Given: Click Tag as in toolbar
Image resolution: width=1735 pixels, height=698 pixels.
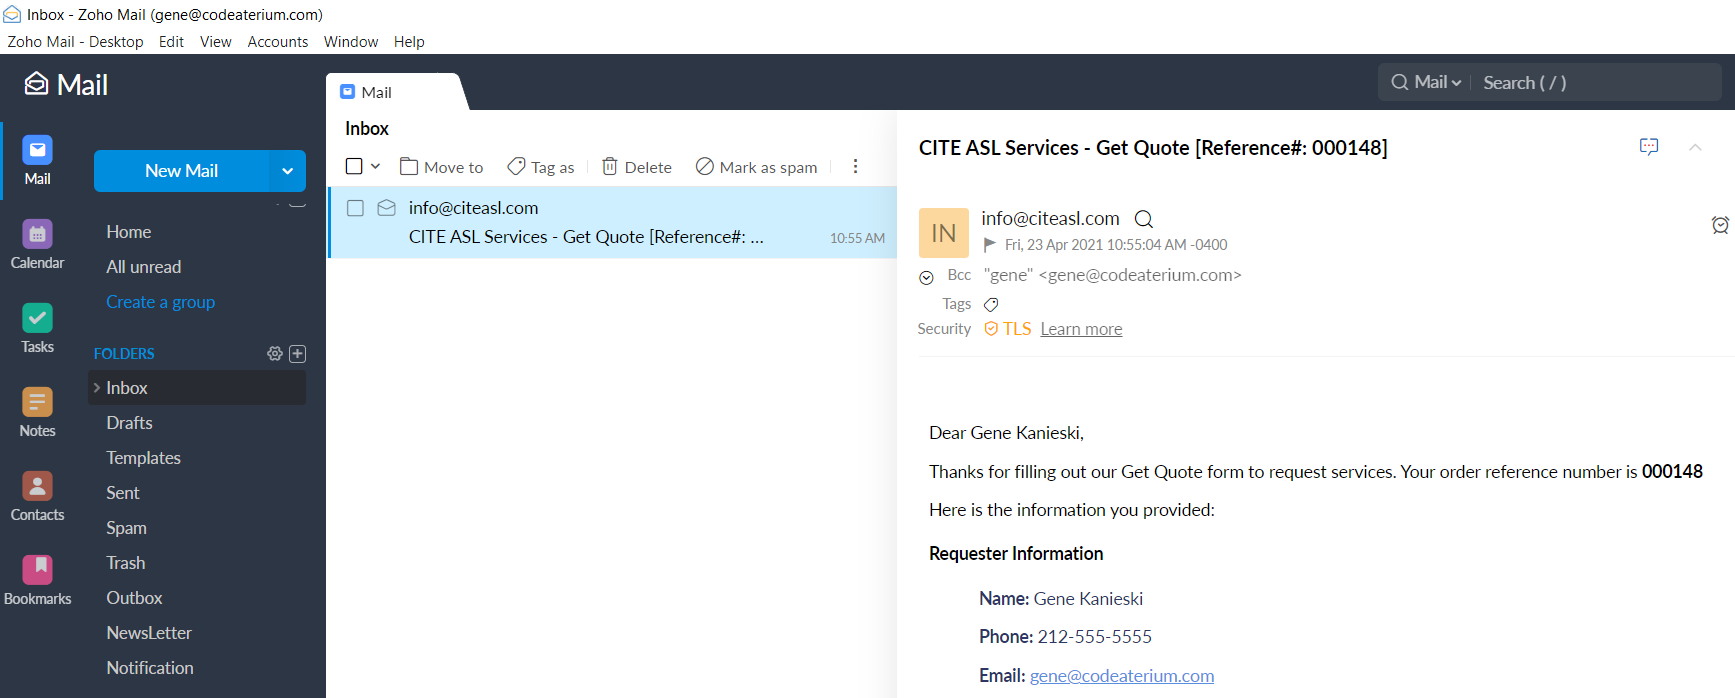Looking at the screenshot, I should click(x=540, y=167).
